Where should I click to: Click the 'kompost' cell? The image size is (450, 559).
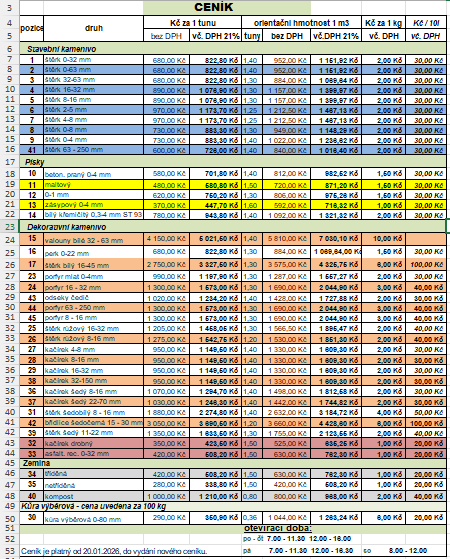coord(93,496)
